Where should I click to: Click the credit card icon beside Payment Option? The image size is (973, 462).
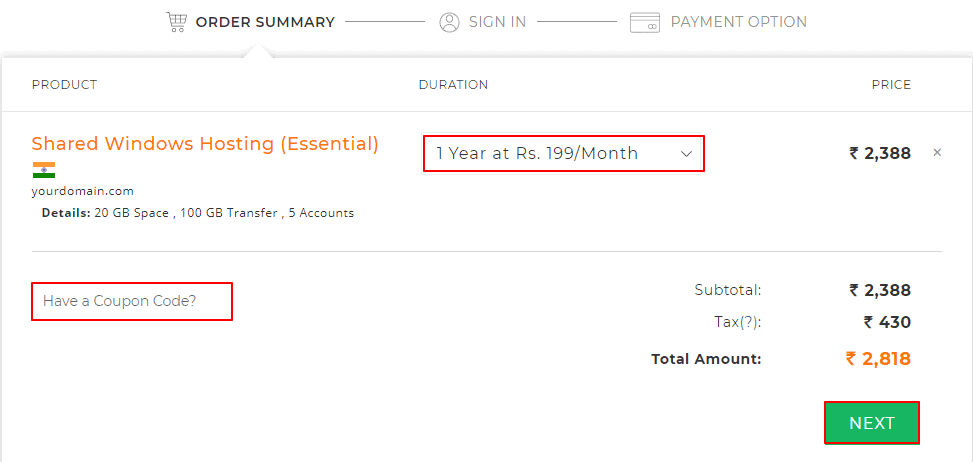click(645, 22)
